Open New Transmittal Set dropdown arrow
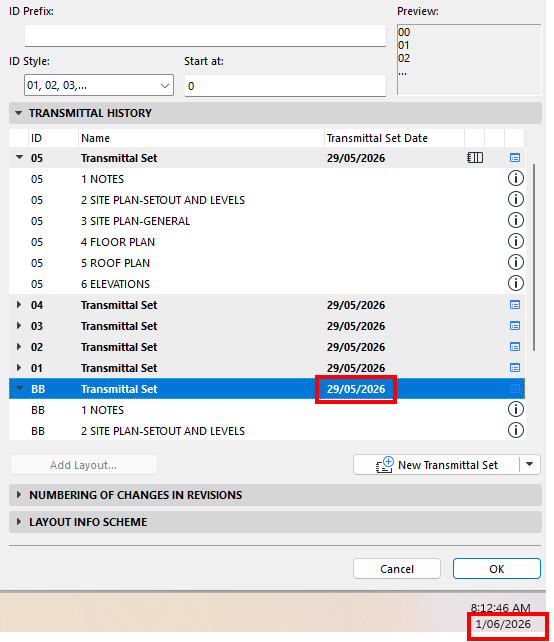554x642 pixels. (x=529, y=464)
